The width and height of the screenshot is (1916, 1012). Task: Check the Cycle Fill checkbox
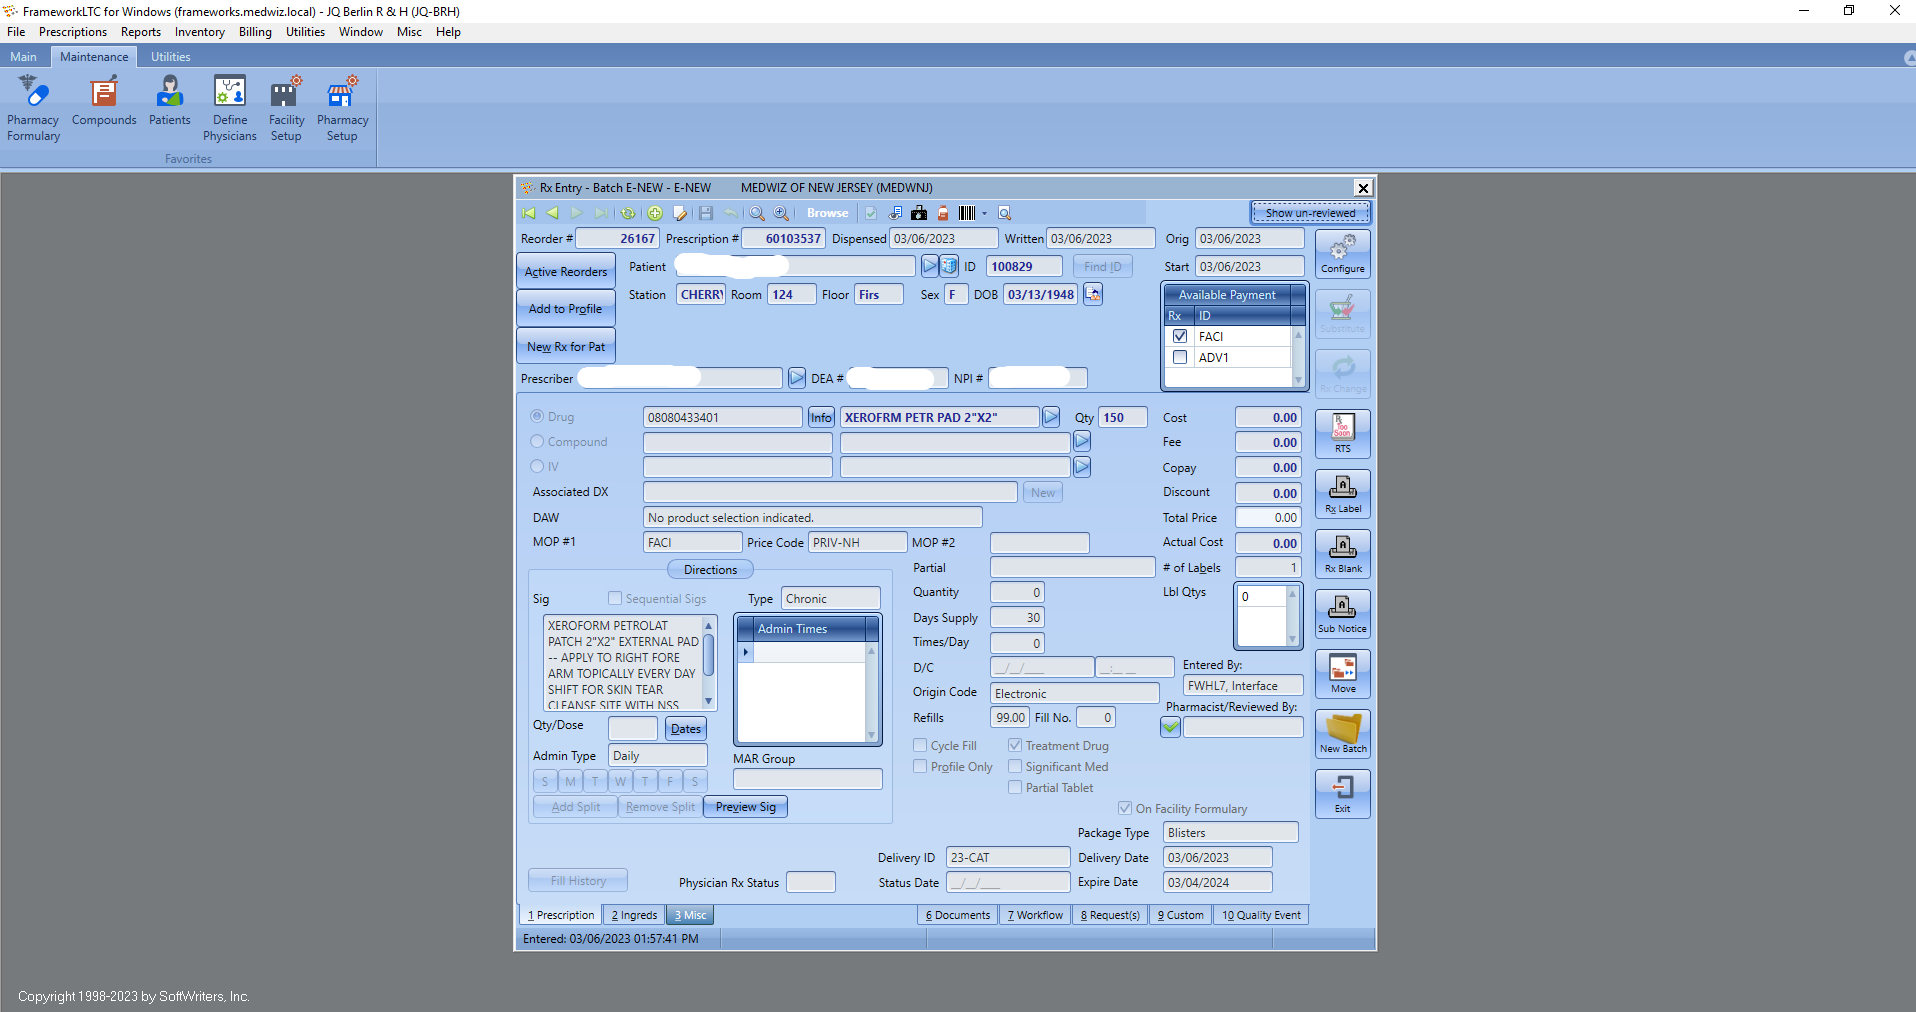tap(920, 745)
